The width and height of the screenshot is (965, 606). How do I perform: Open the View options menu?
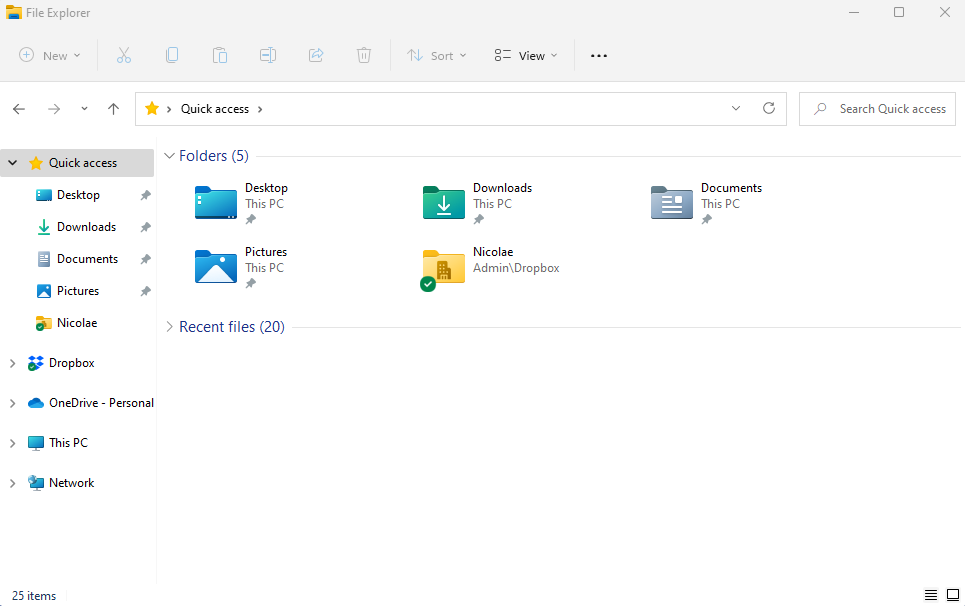[x=526, y=56]
